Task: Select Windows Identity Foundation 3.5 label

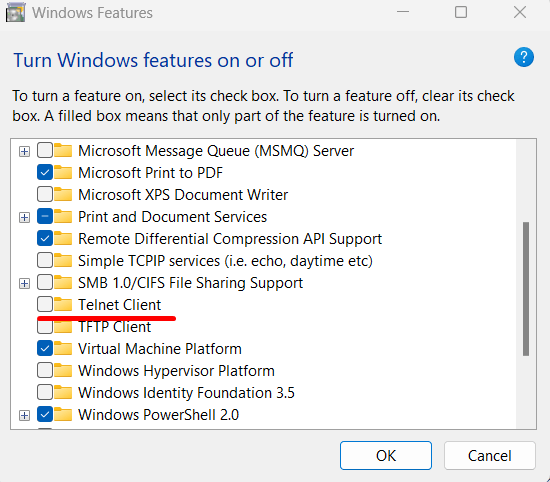Action: (186, 393)
